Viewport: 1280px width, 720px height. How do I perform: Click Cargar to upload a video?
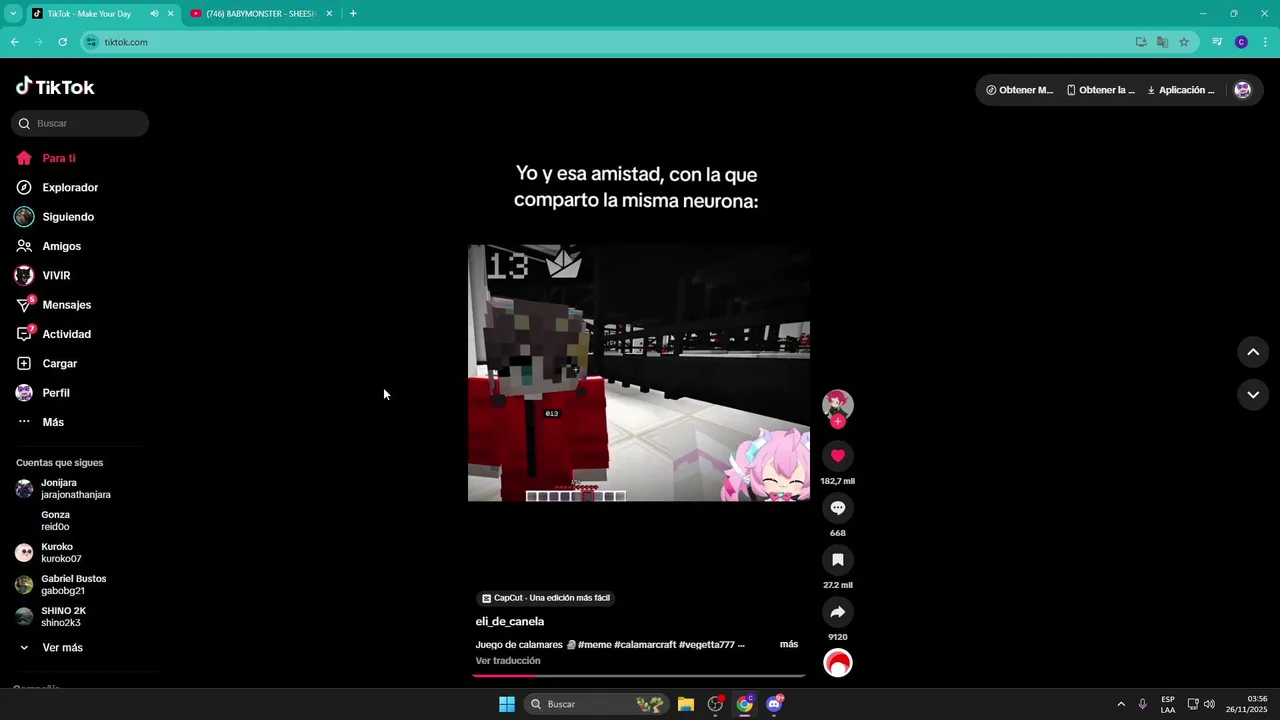point(60,364)
